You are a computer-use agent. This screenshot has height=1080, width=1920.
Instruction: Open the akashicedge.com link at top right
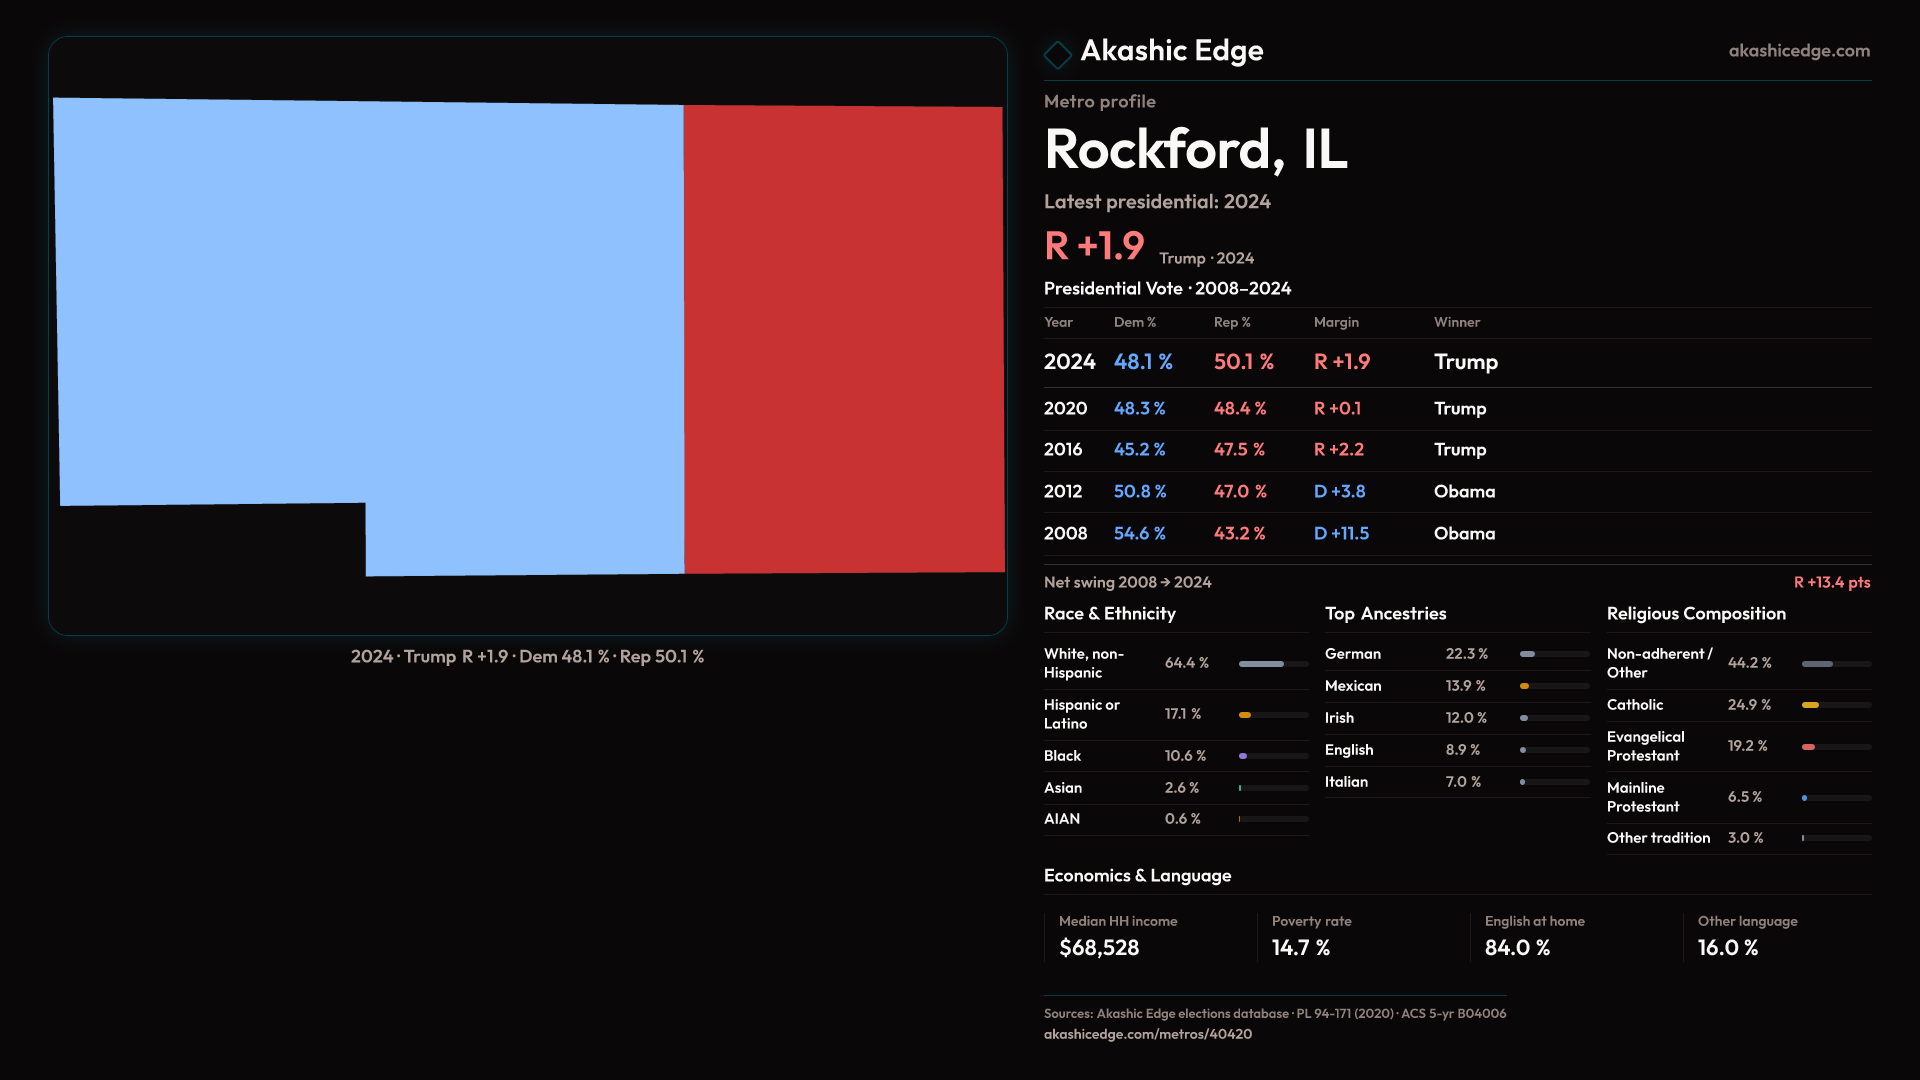[x=1798, y=51]
